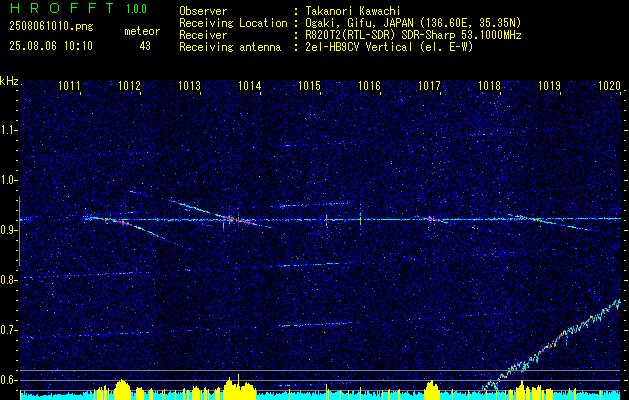Click the 1016 time marker
Viewport: 629px width, 400px height.
pos(369,85)
